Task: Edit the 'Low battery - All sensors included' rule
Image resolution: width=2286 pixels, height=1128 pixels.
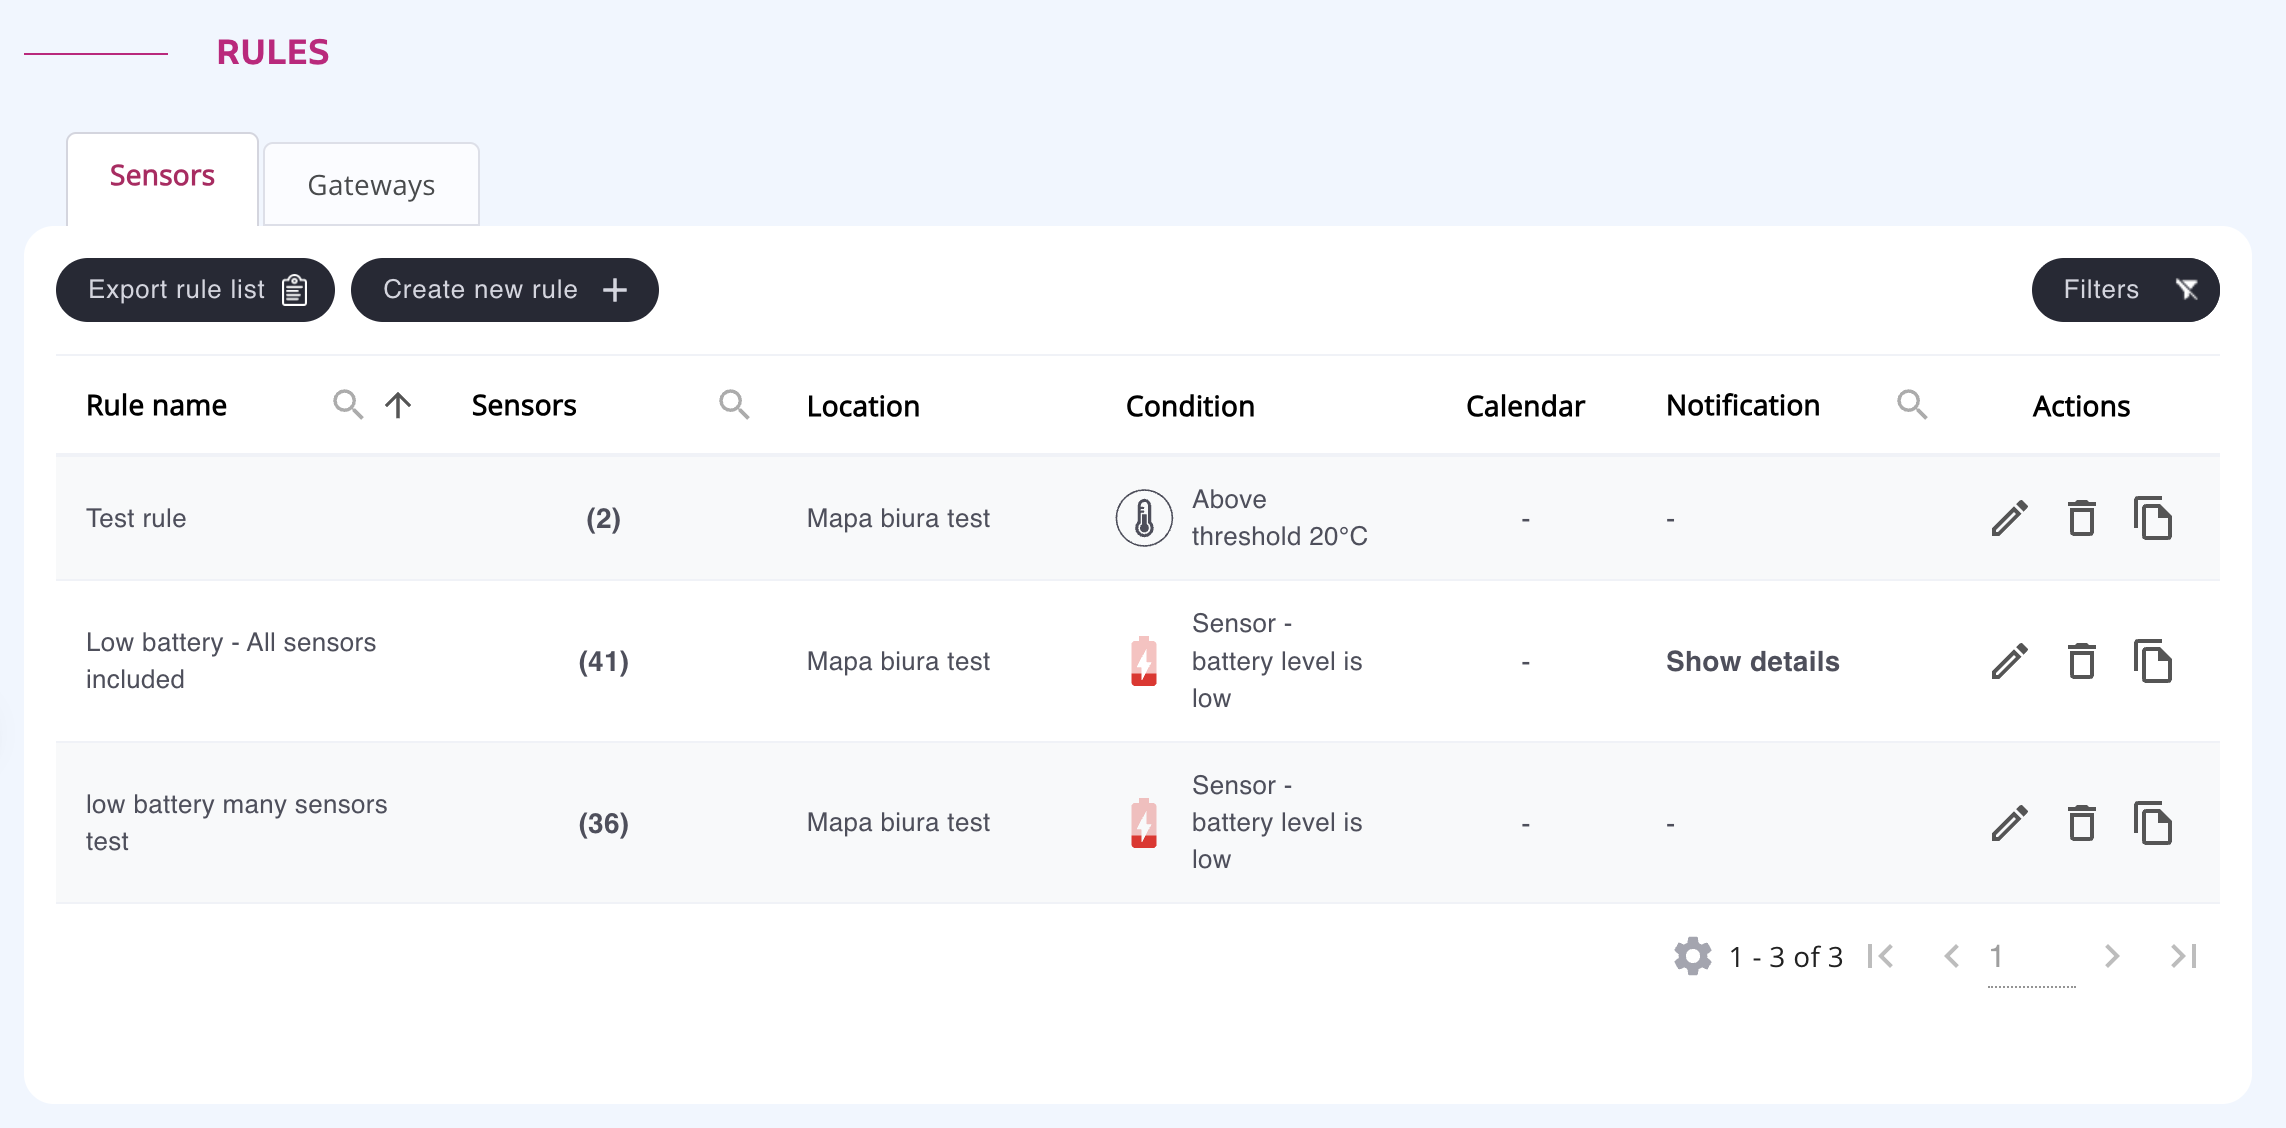Action: click(x=2009, y=661)
